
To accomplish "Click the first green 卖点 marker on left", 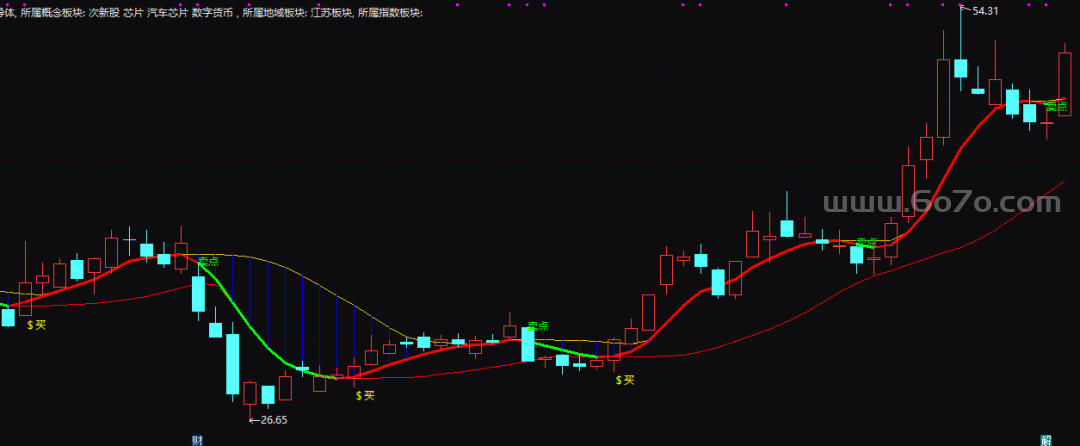I will [x=208, y=260].
